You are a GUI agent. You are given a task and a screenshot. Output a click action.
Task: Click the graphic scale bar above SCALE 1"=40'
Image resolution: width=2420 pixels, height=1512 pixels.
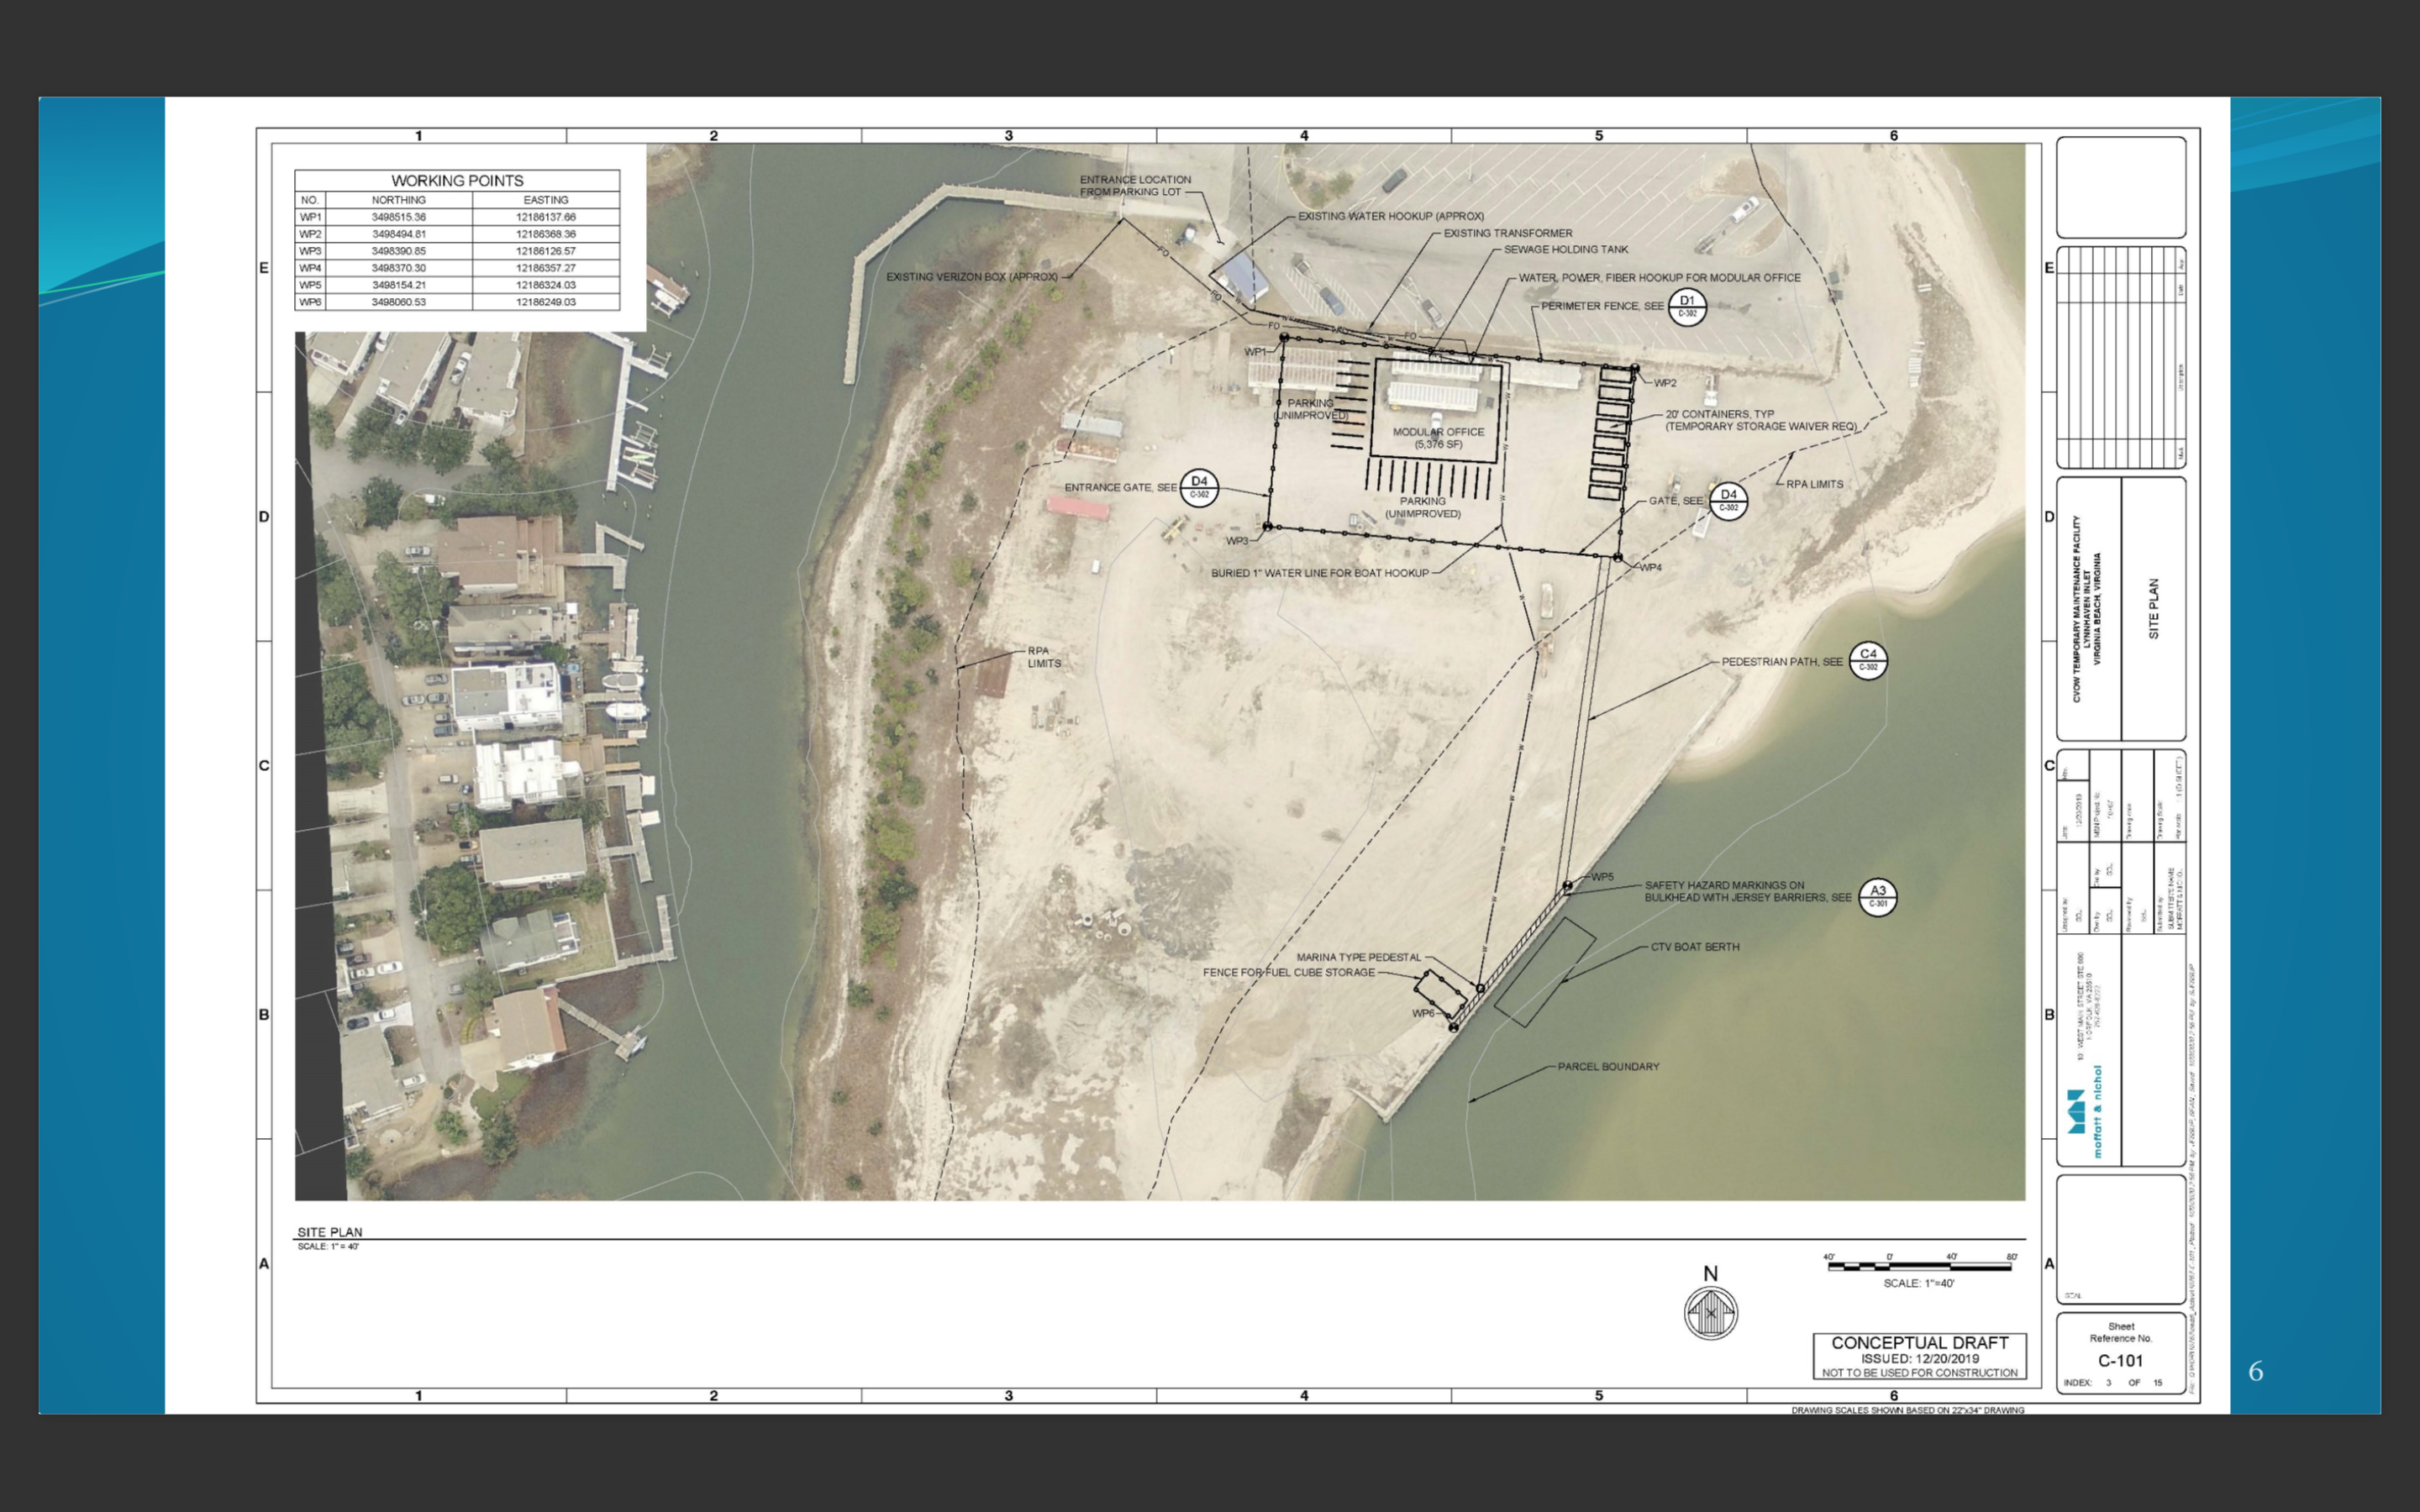[x=1919, y=1266]
